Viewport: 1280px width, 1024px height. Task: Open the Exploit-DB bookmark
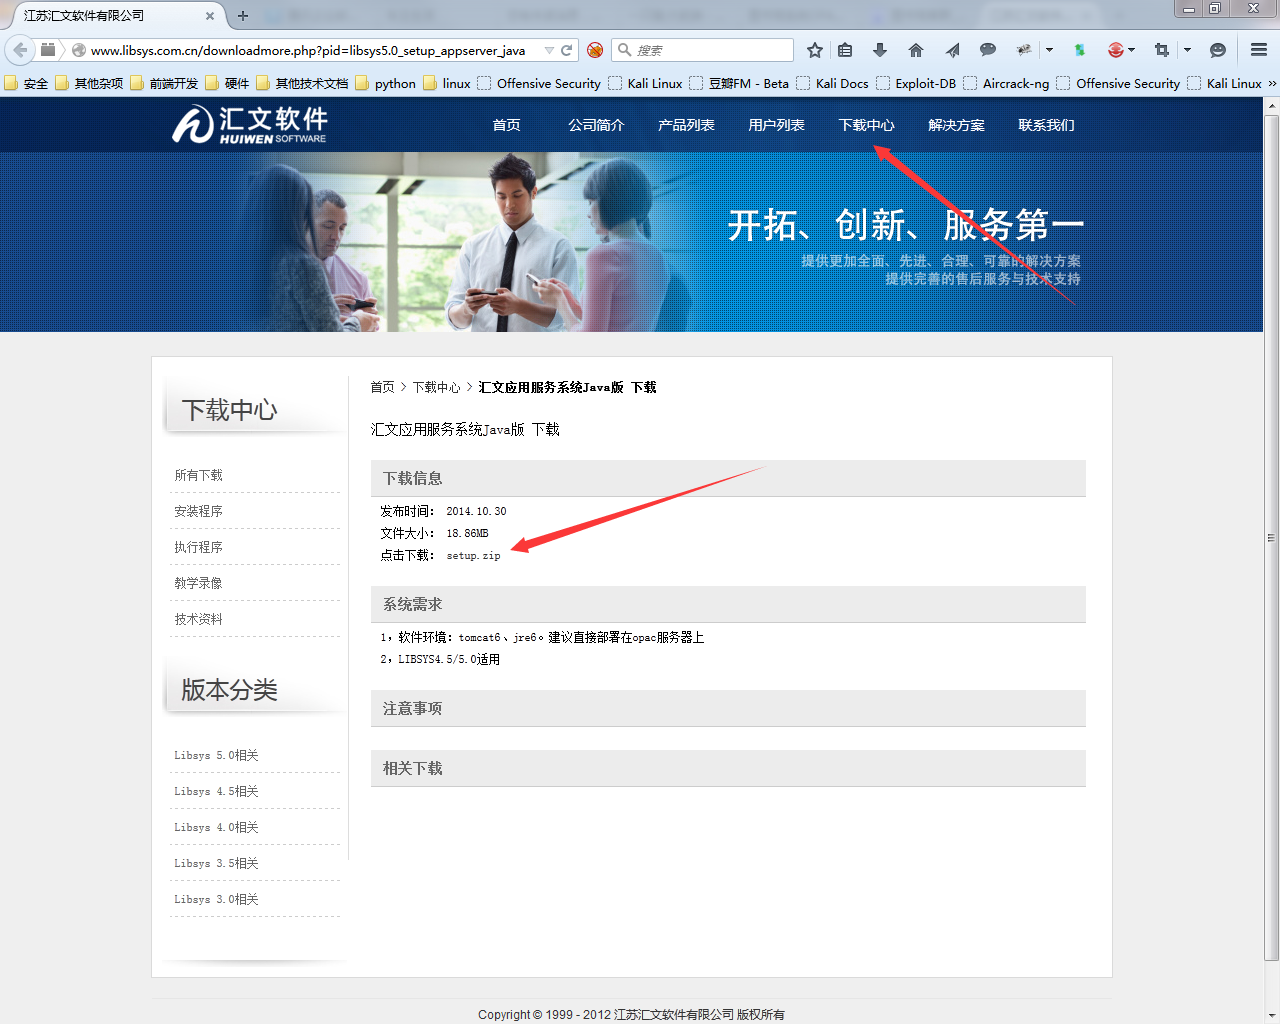(916, 84)
